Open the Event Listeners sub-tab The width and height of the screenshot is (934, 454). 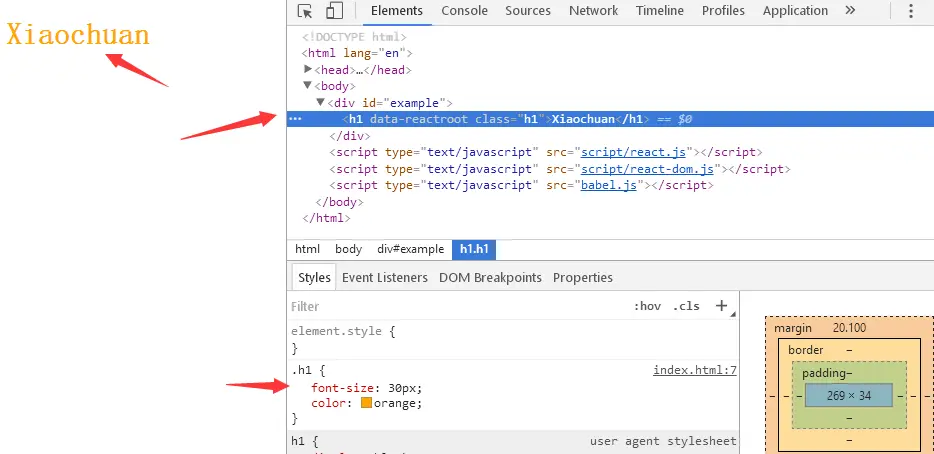(385, 278)
